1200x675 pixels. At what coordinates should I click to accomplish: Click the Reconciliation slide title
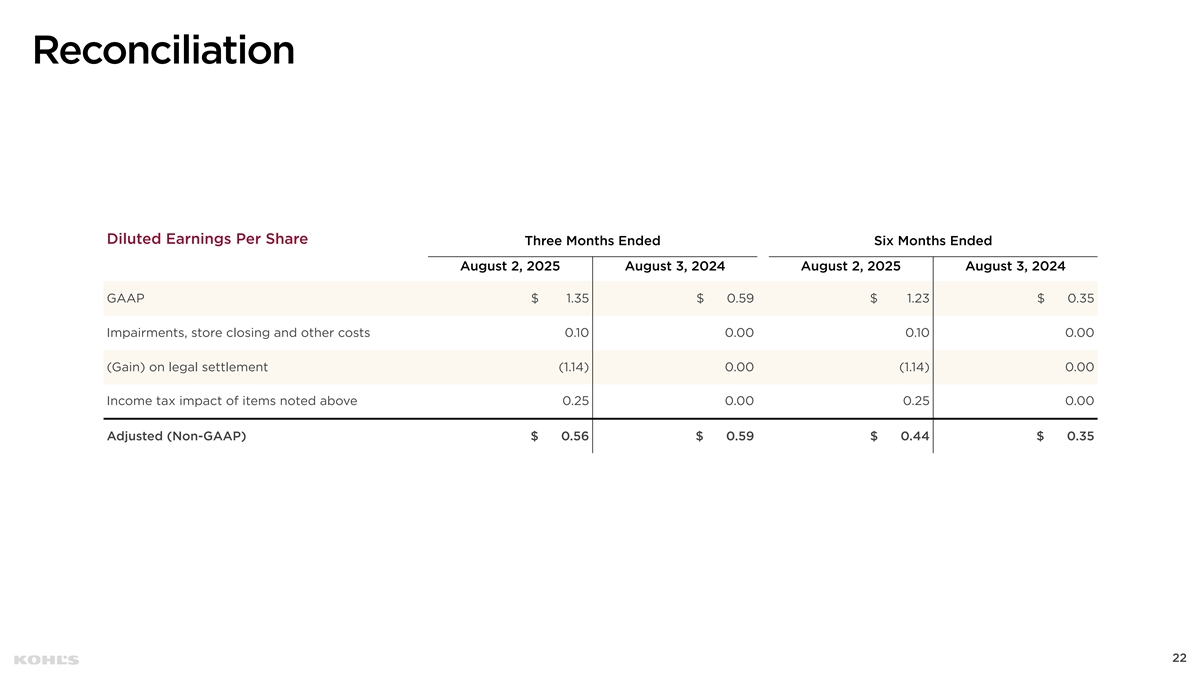click(164, 50)
